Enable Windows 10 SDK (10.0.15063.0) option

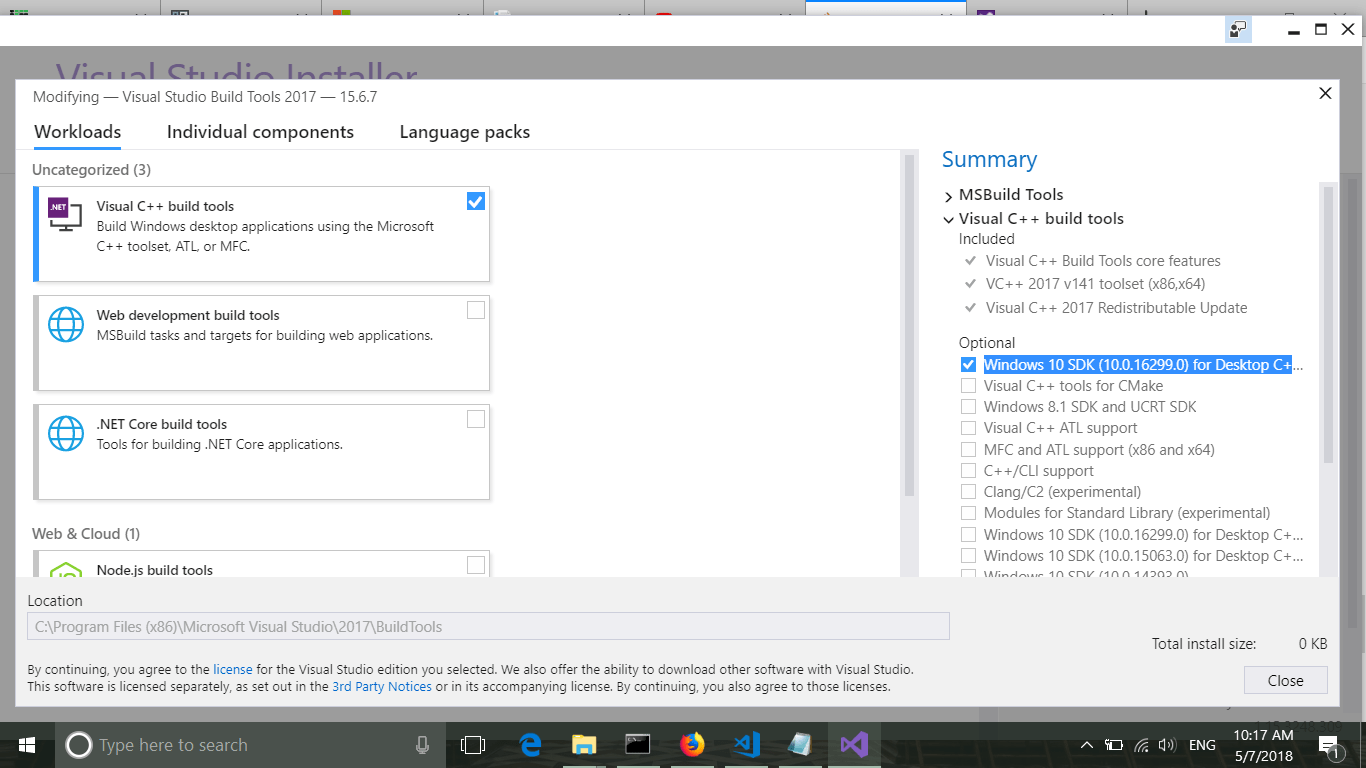pyautogui.click(x=968, y=556)
